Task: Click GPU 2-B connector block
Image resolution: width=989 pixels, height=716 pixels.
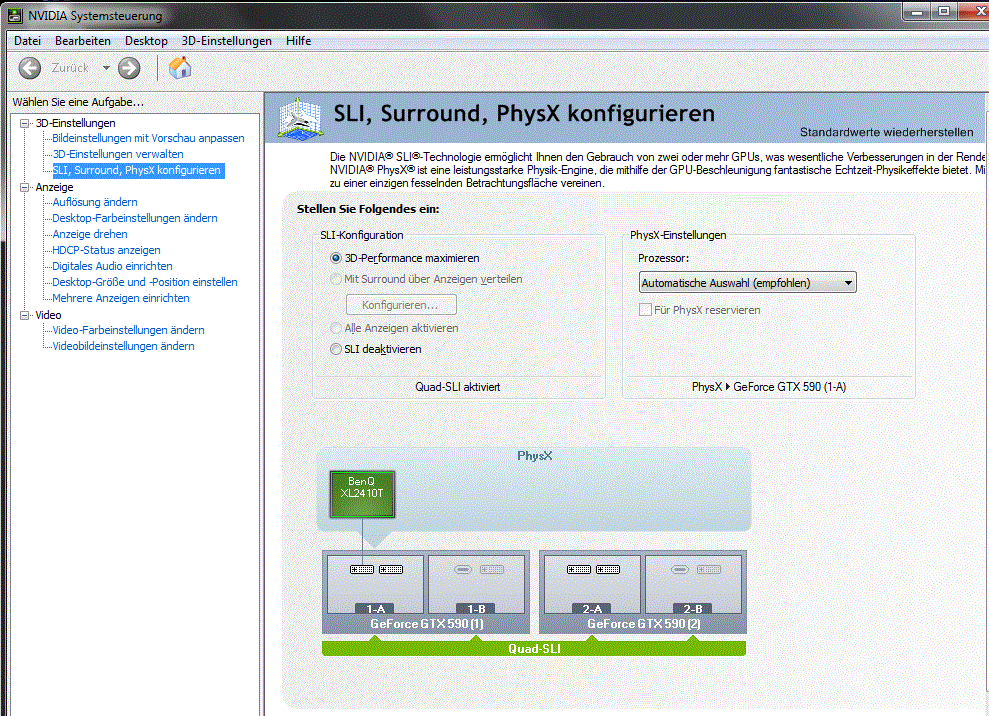Action: tap(693, 584)
